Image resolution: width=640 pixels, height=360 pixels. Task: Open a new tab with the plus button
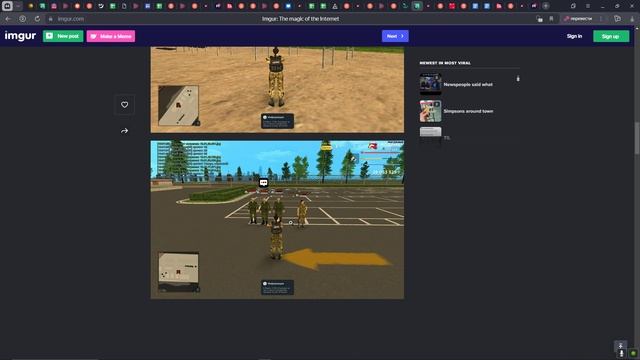(x=546, y=6)
